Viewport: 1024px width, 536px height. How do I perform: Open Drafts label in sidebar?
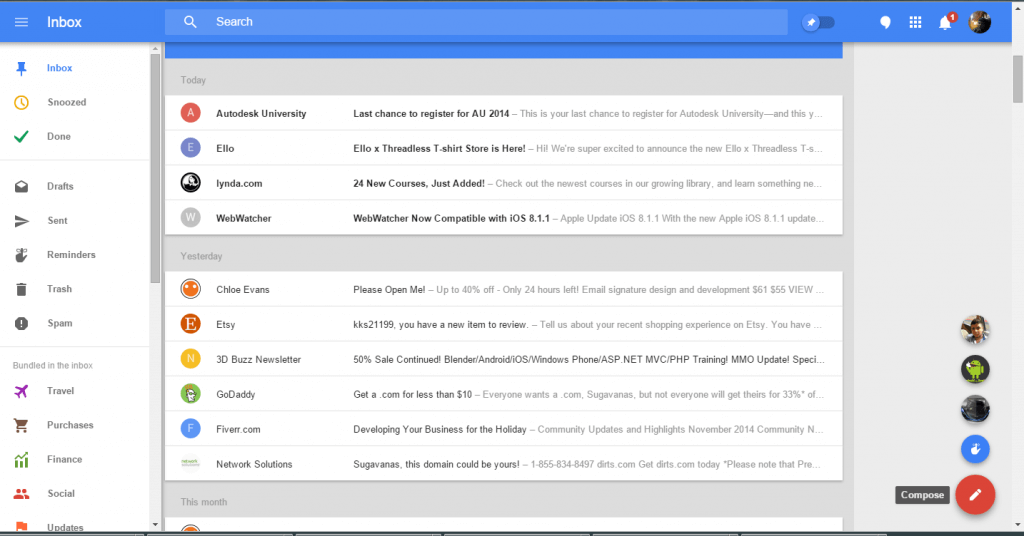(x=60, y=187)
